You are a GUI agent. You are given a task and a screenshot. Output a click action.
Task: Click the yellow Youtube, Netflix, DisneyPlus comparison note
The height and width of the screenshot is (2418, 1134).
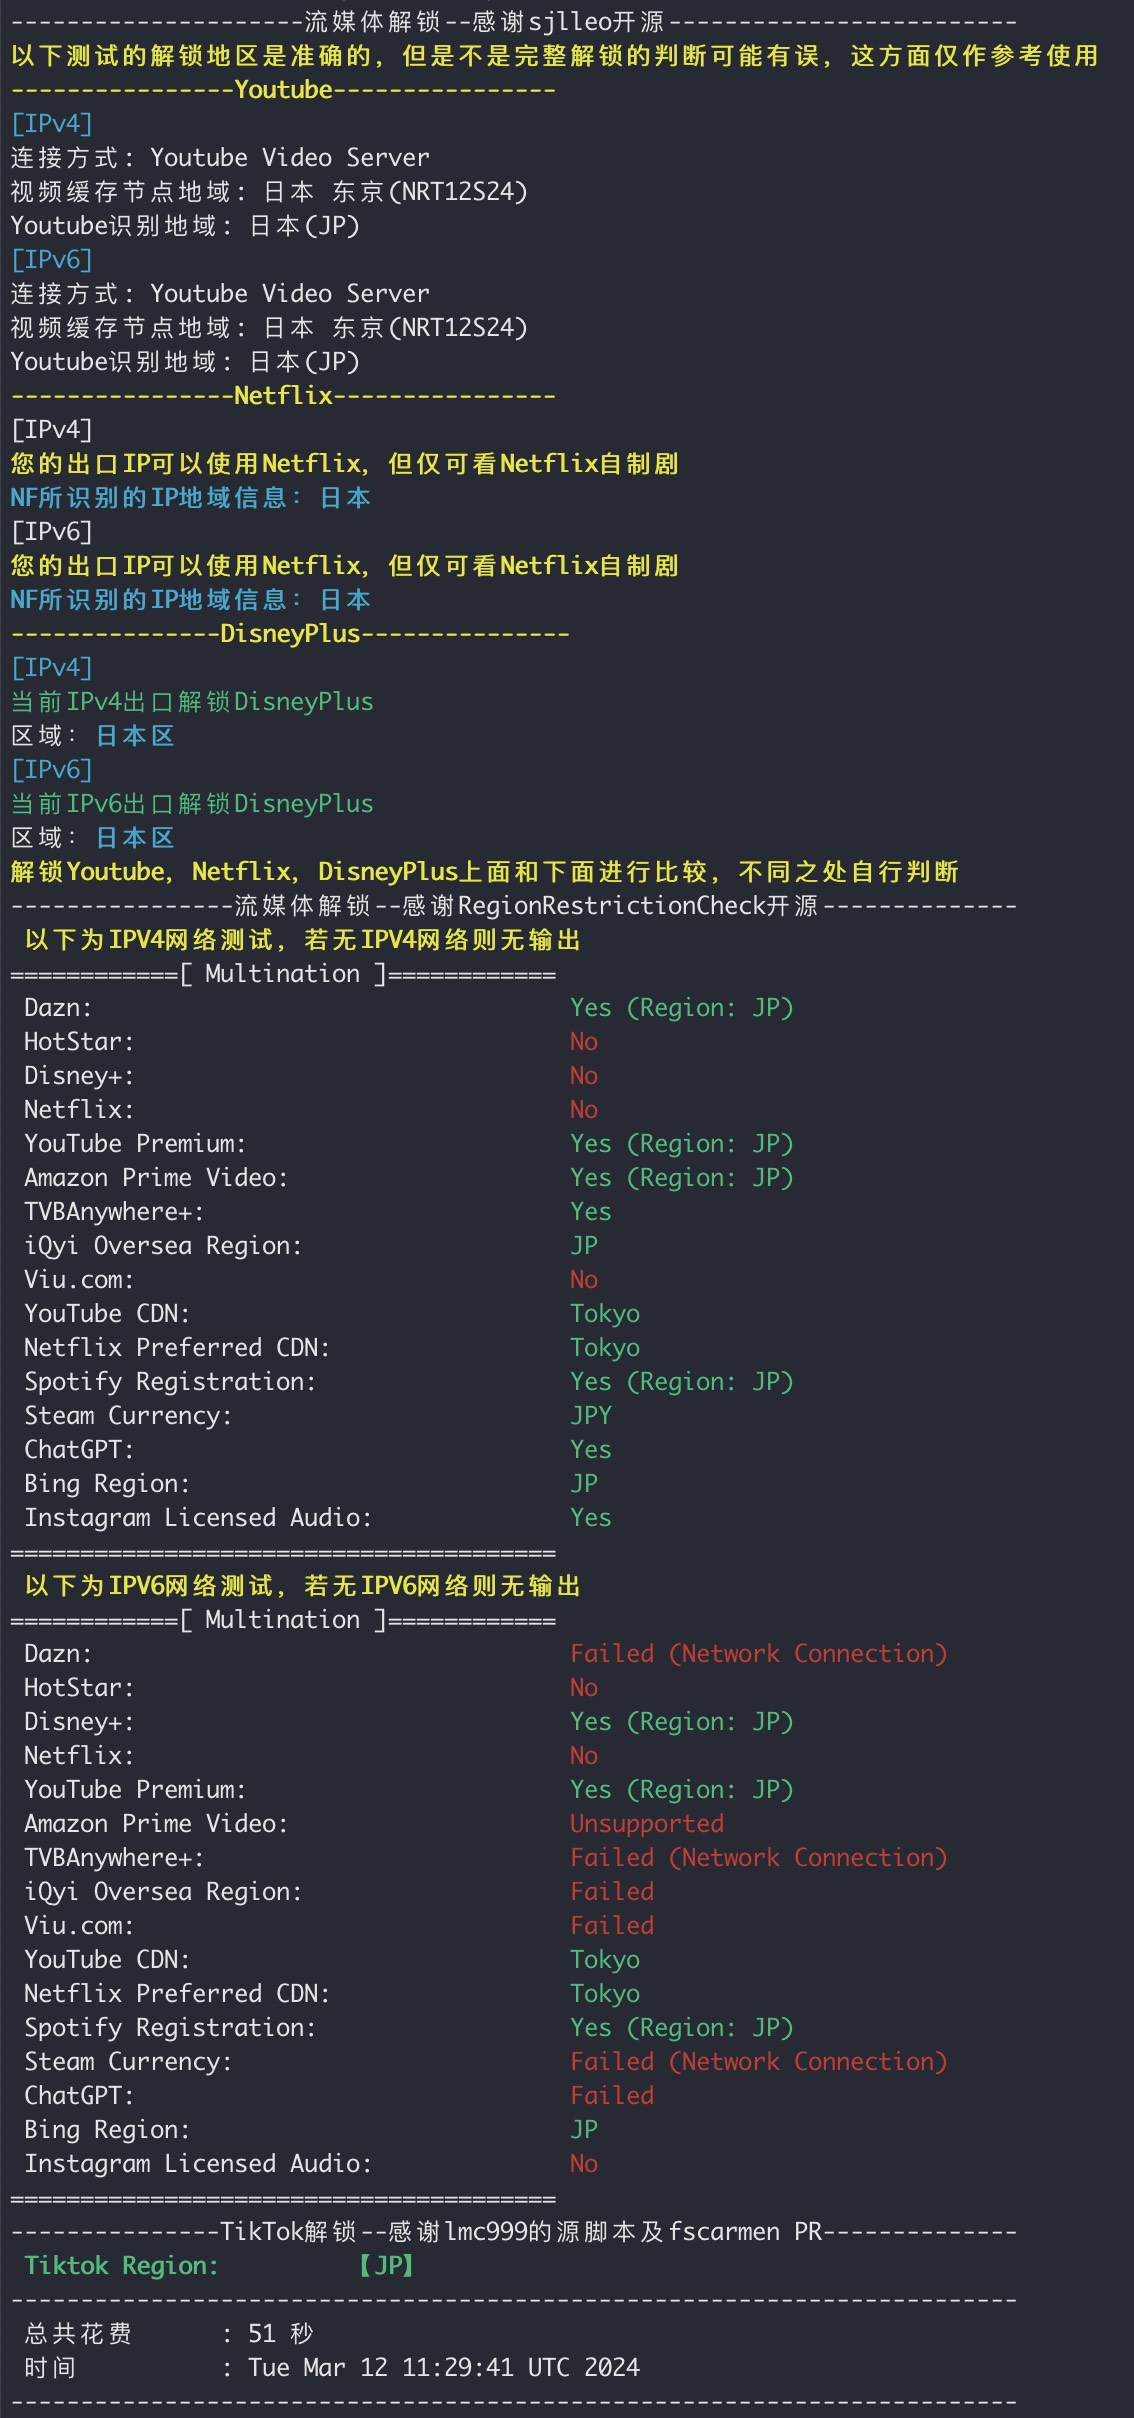[x=484, y=872]
